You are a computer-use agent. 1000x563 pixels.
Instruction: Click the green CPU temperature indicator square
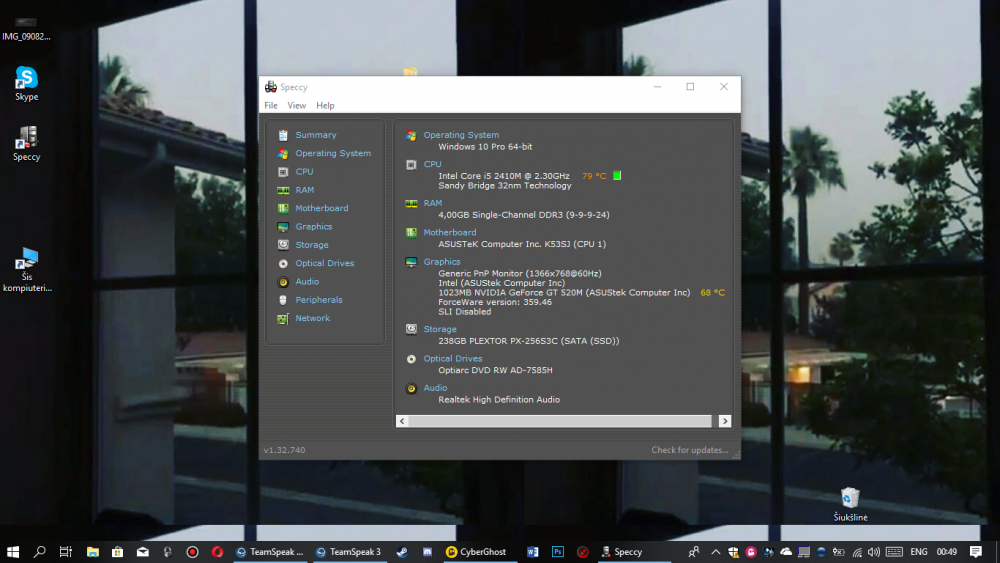click(617, 175)
